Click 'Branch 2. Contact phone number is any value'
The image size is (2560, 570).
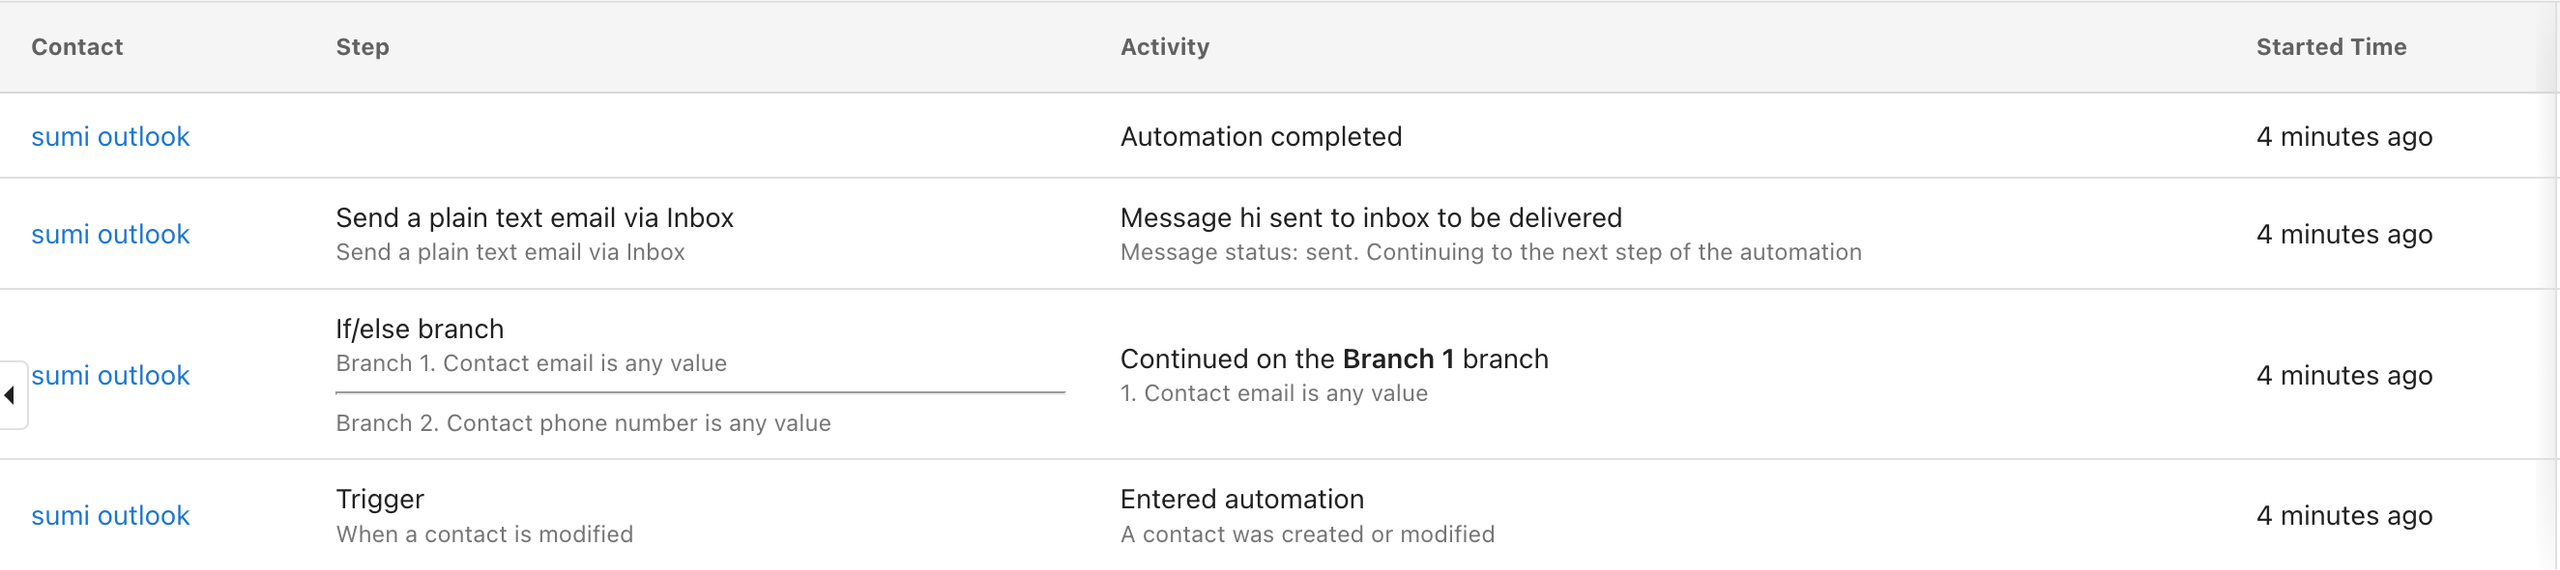[x=582, y=423]
